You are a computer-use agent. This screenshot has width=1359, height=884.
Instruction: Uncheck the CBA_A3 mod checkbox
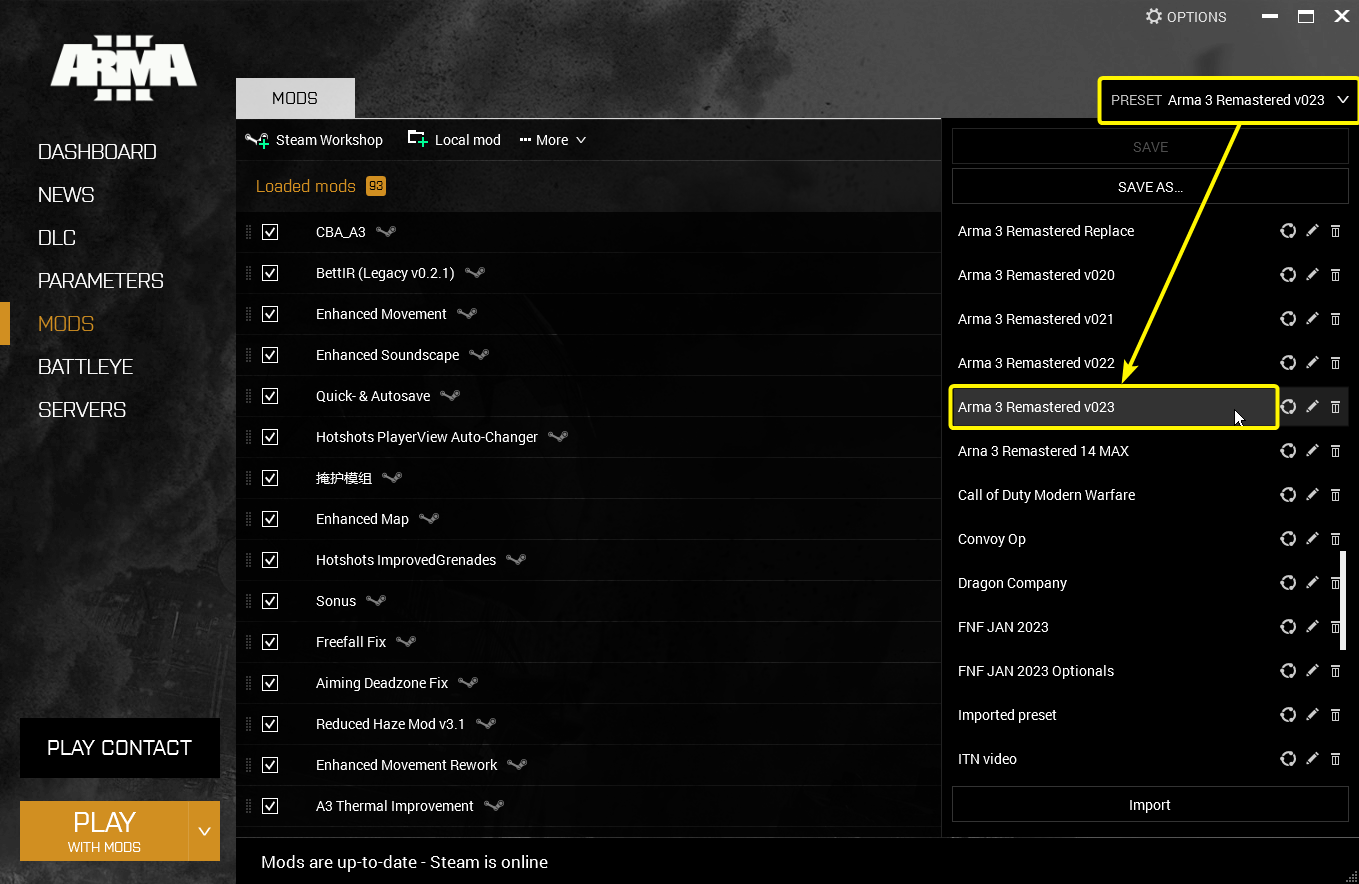click(270, 232)
